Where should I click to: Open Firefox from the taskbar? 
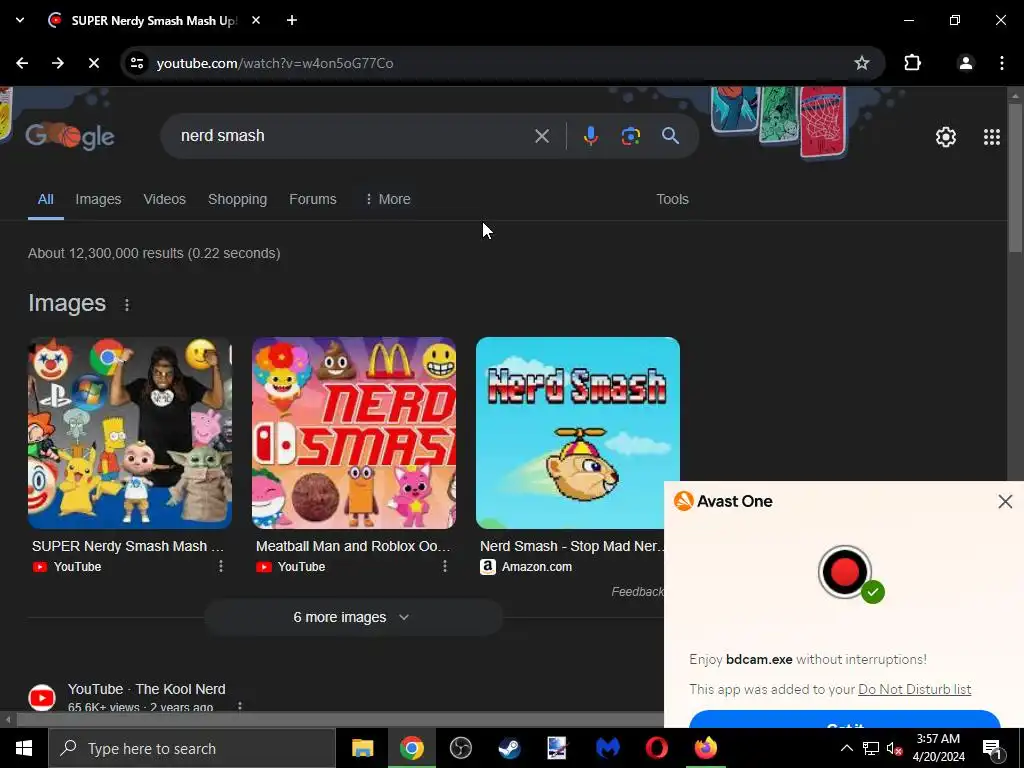pyautogui.click(x=705, y=748)
